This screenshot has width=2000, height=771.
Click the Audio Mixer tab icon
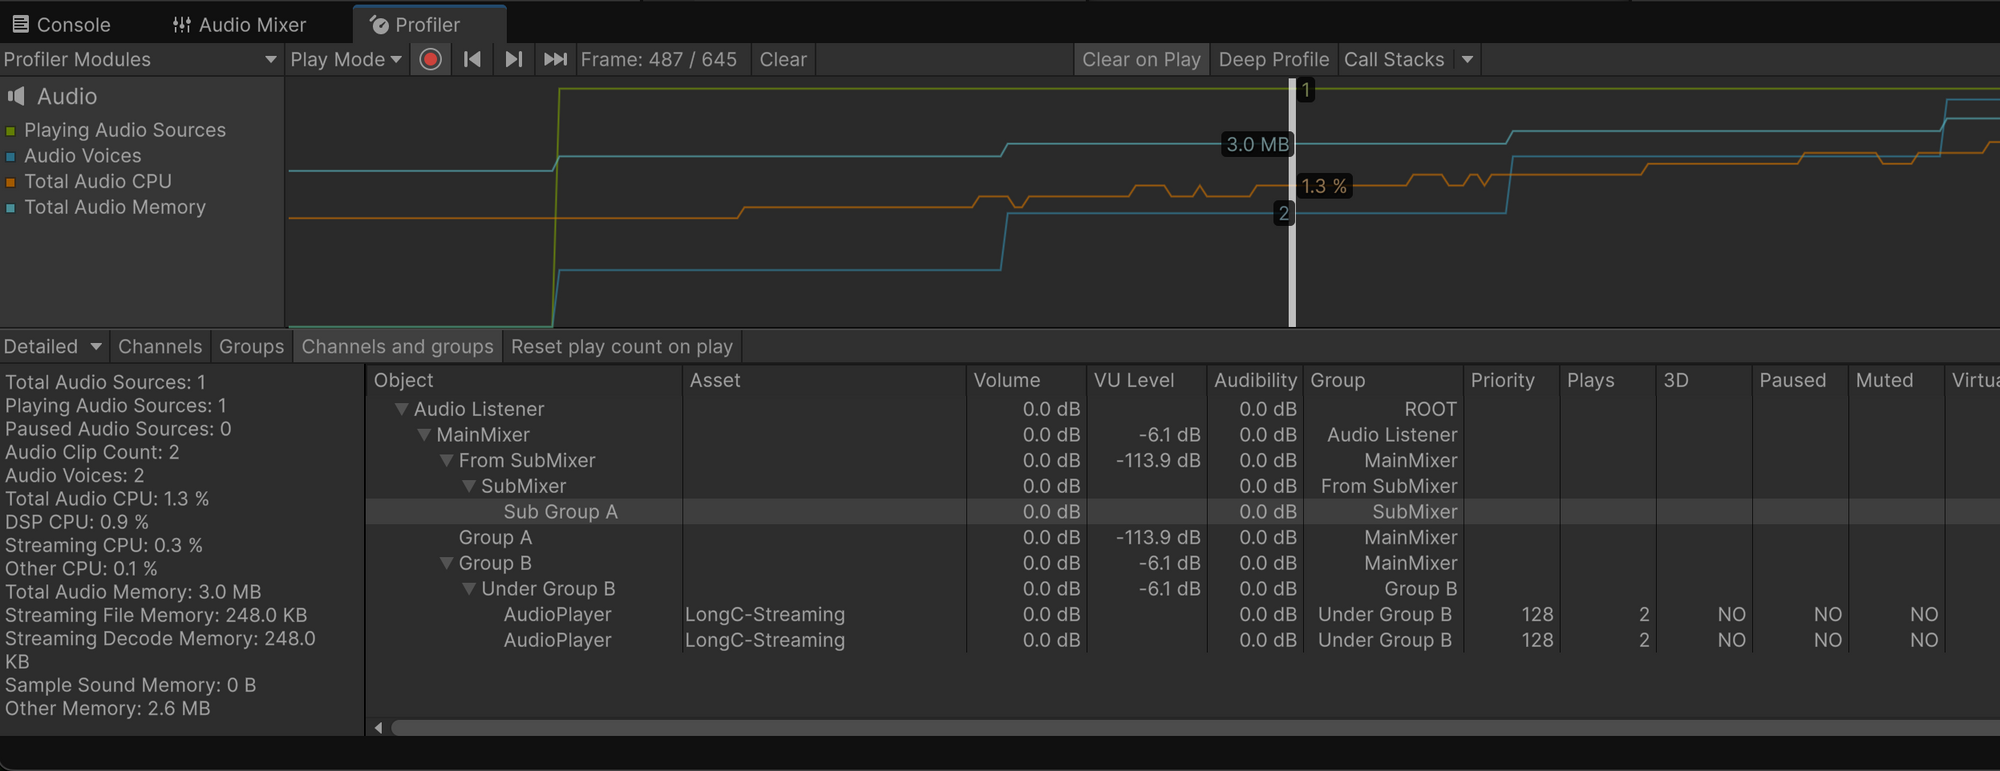[x=181, y=24]
